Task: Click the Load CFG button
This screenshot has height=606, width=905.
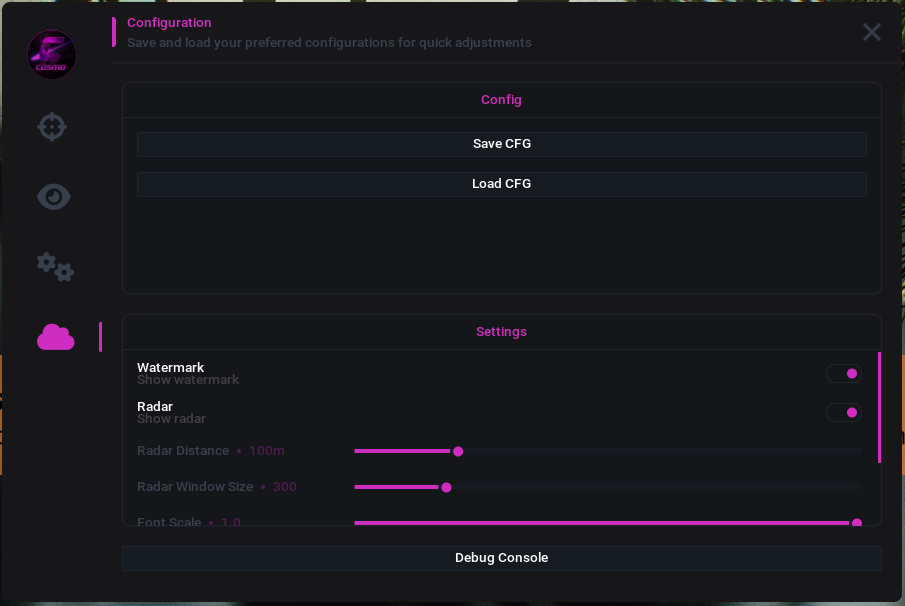Action: pos(502,184)
